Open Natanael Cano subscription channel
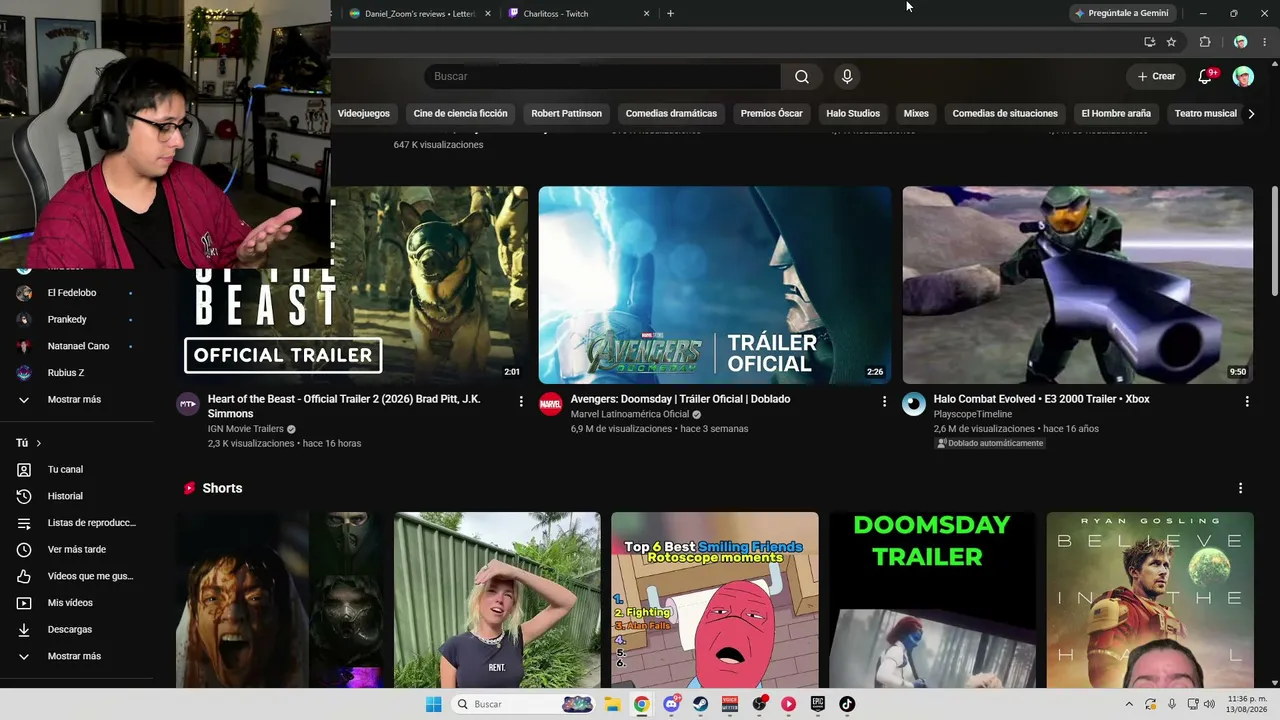 77,346
